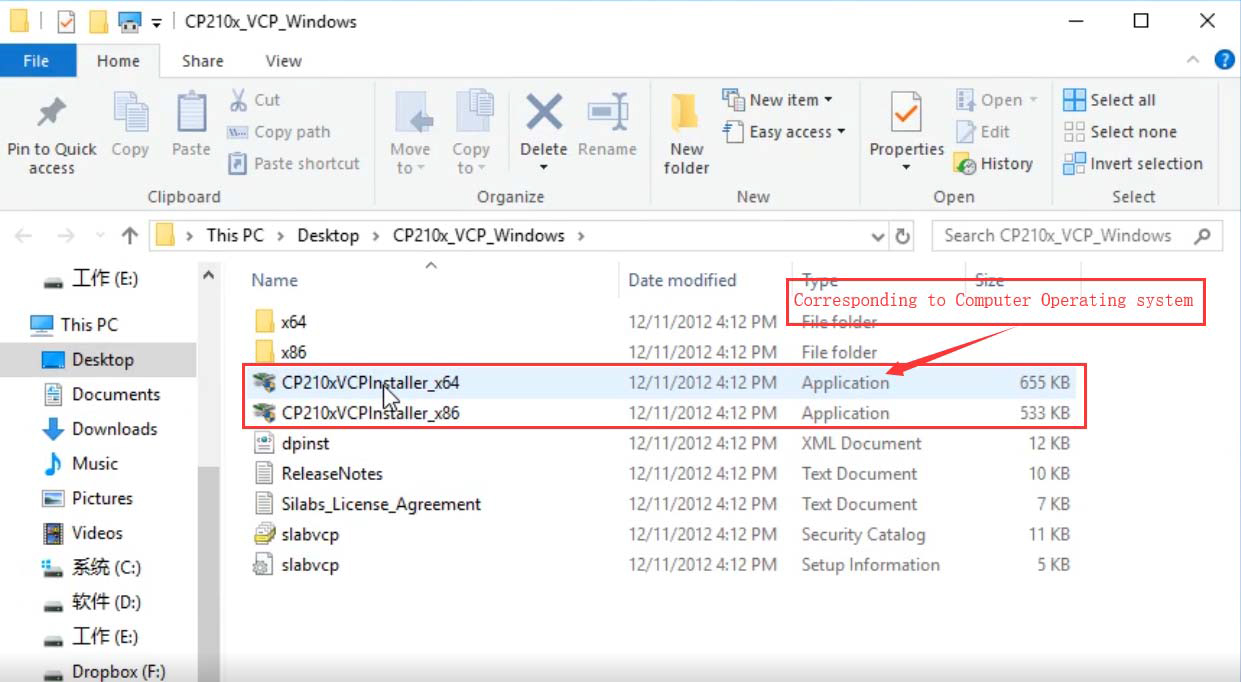Click Edit in the ribbon Open group
This screenshot has width=1241, height=682.
coord(983,132)
